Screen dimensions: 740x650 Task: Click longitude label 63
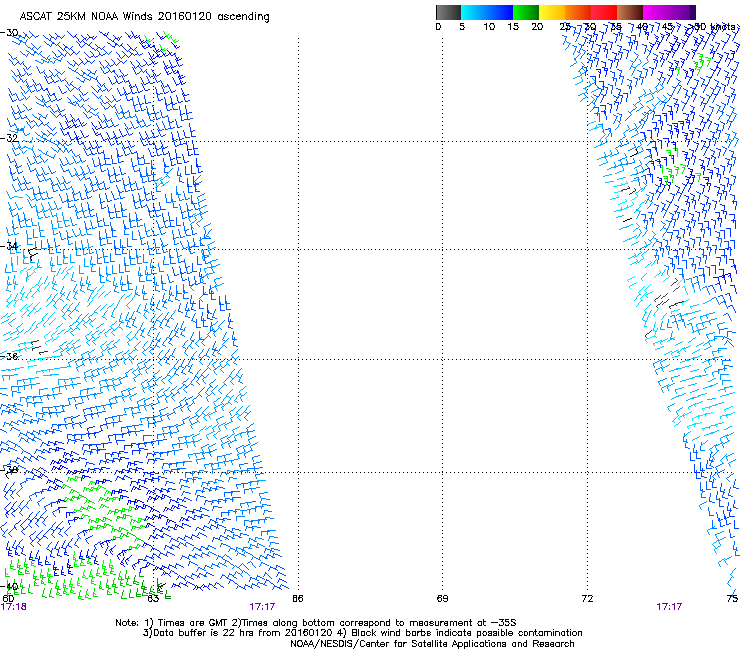tap(153, 599)
